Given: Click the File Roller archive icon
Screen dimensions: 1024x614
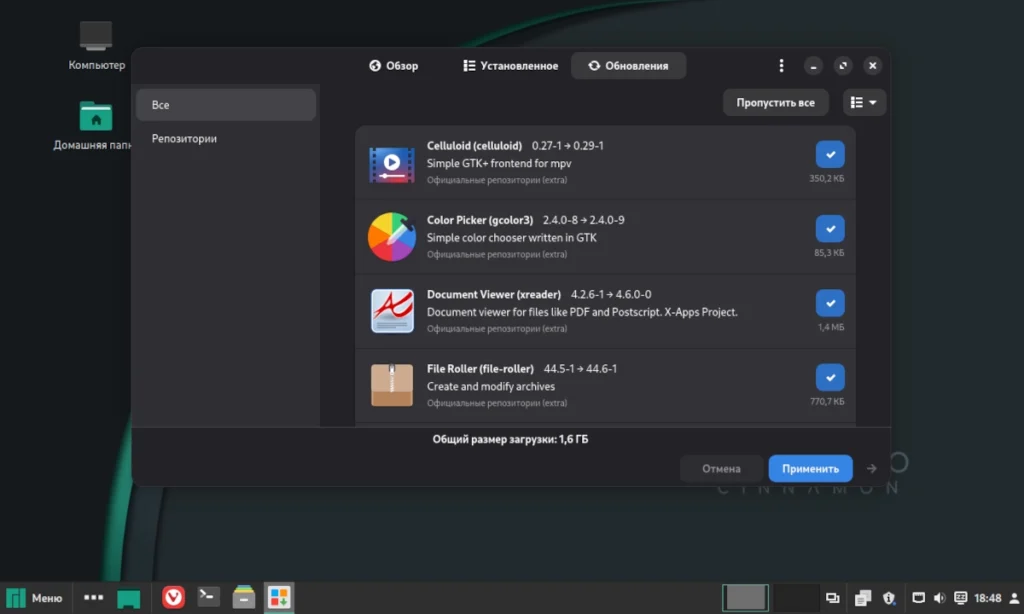Looking at the screenshot, I should (x=392, y=385).
